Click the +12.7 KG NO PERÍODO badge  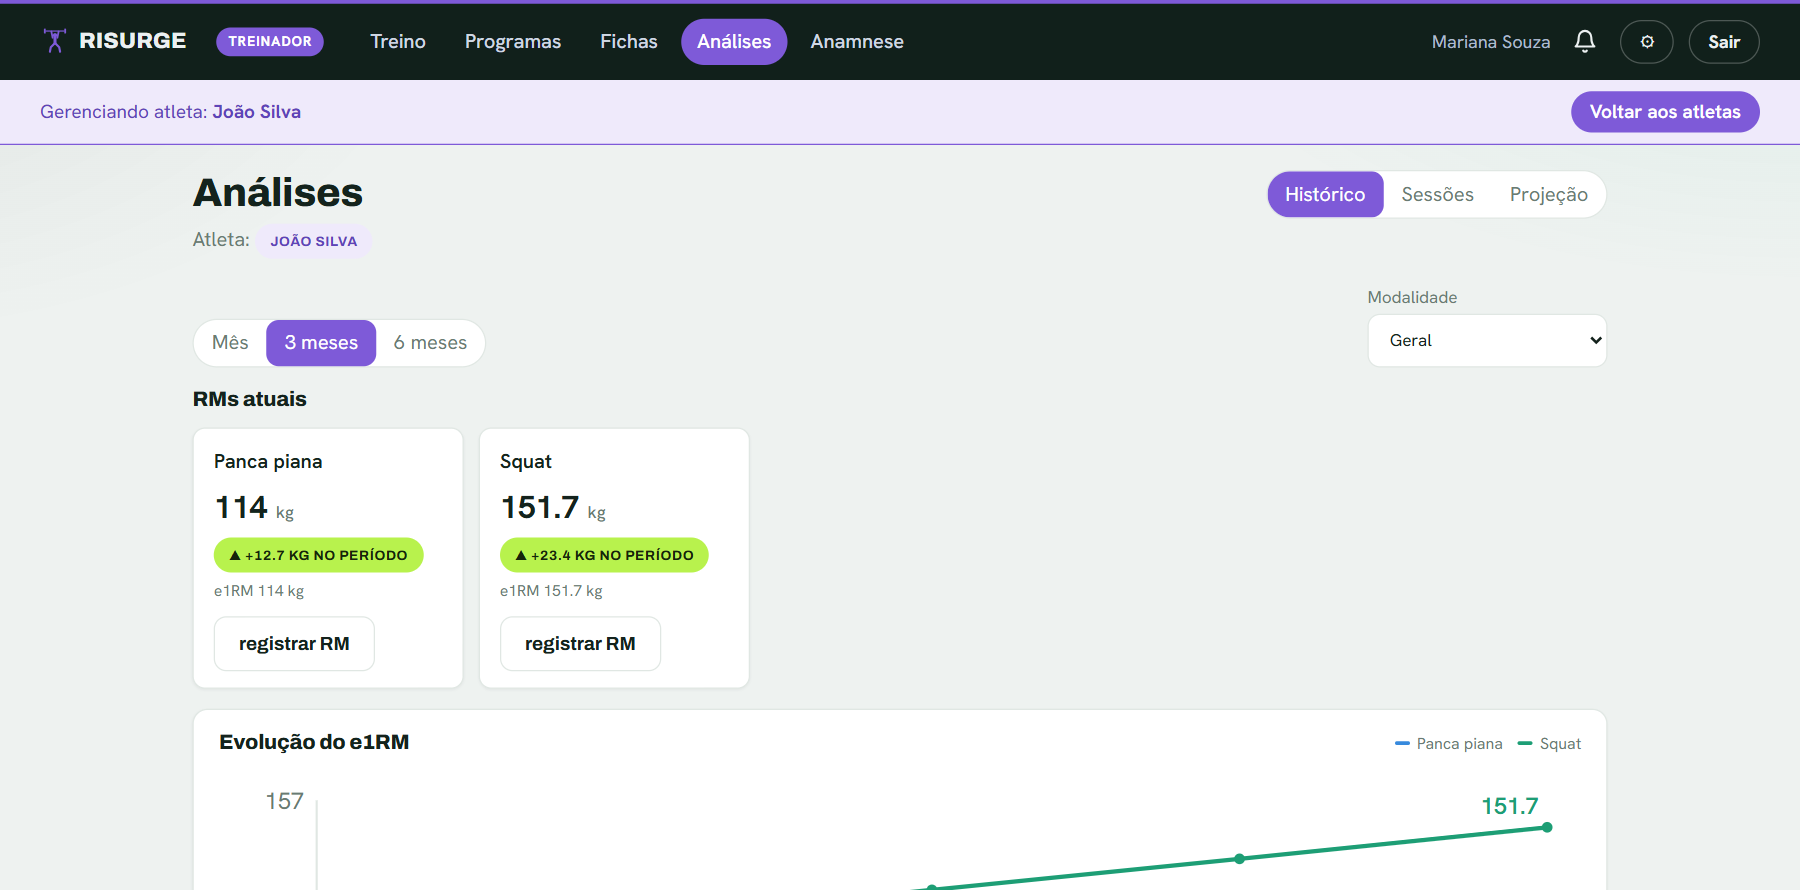[x=318, y=555]
